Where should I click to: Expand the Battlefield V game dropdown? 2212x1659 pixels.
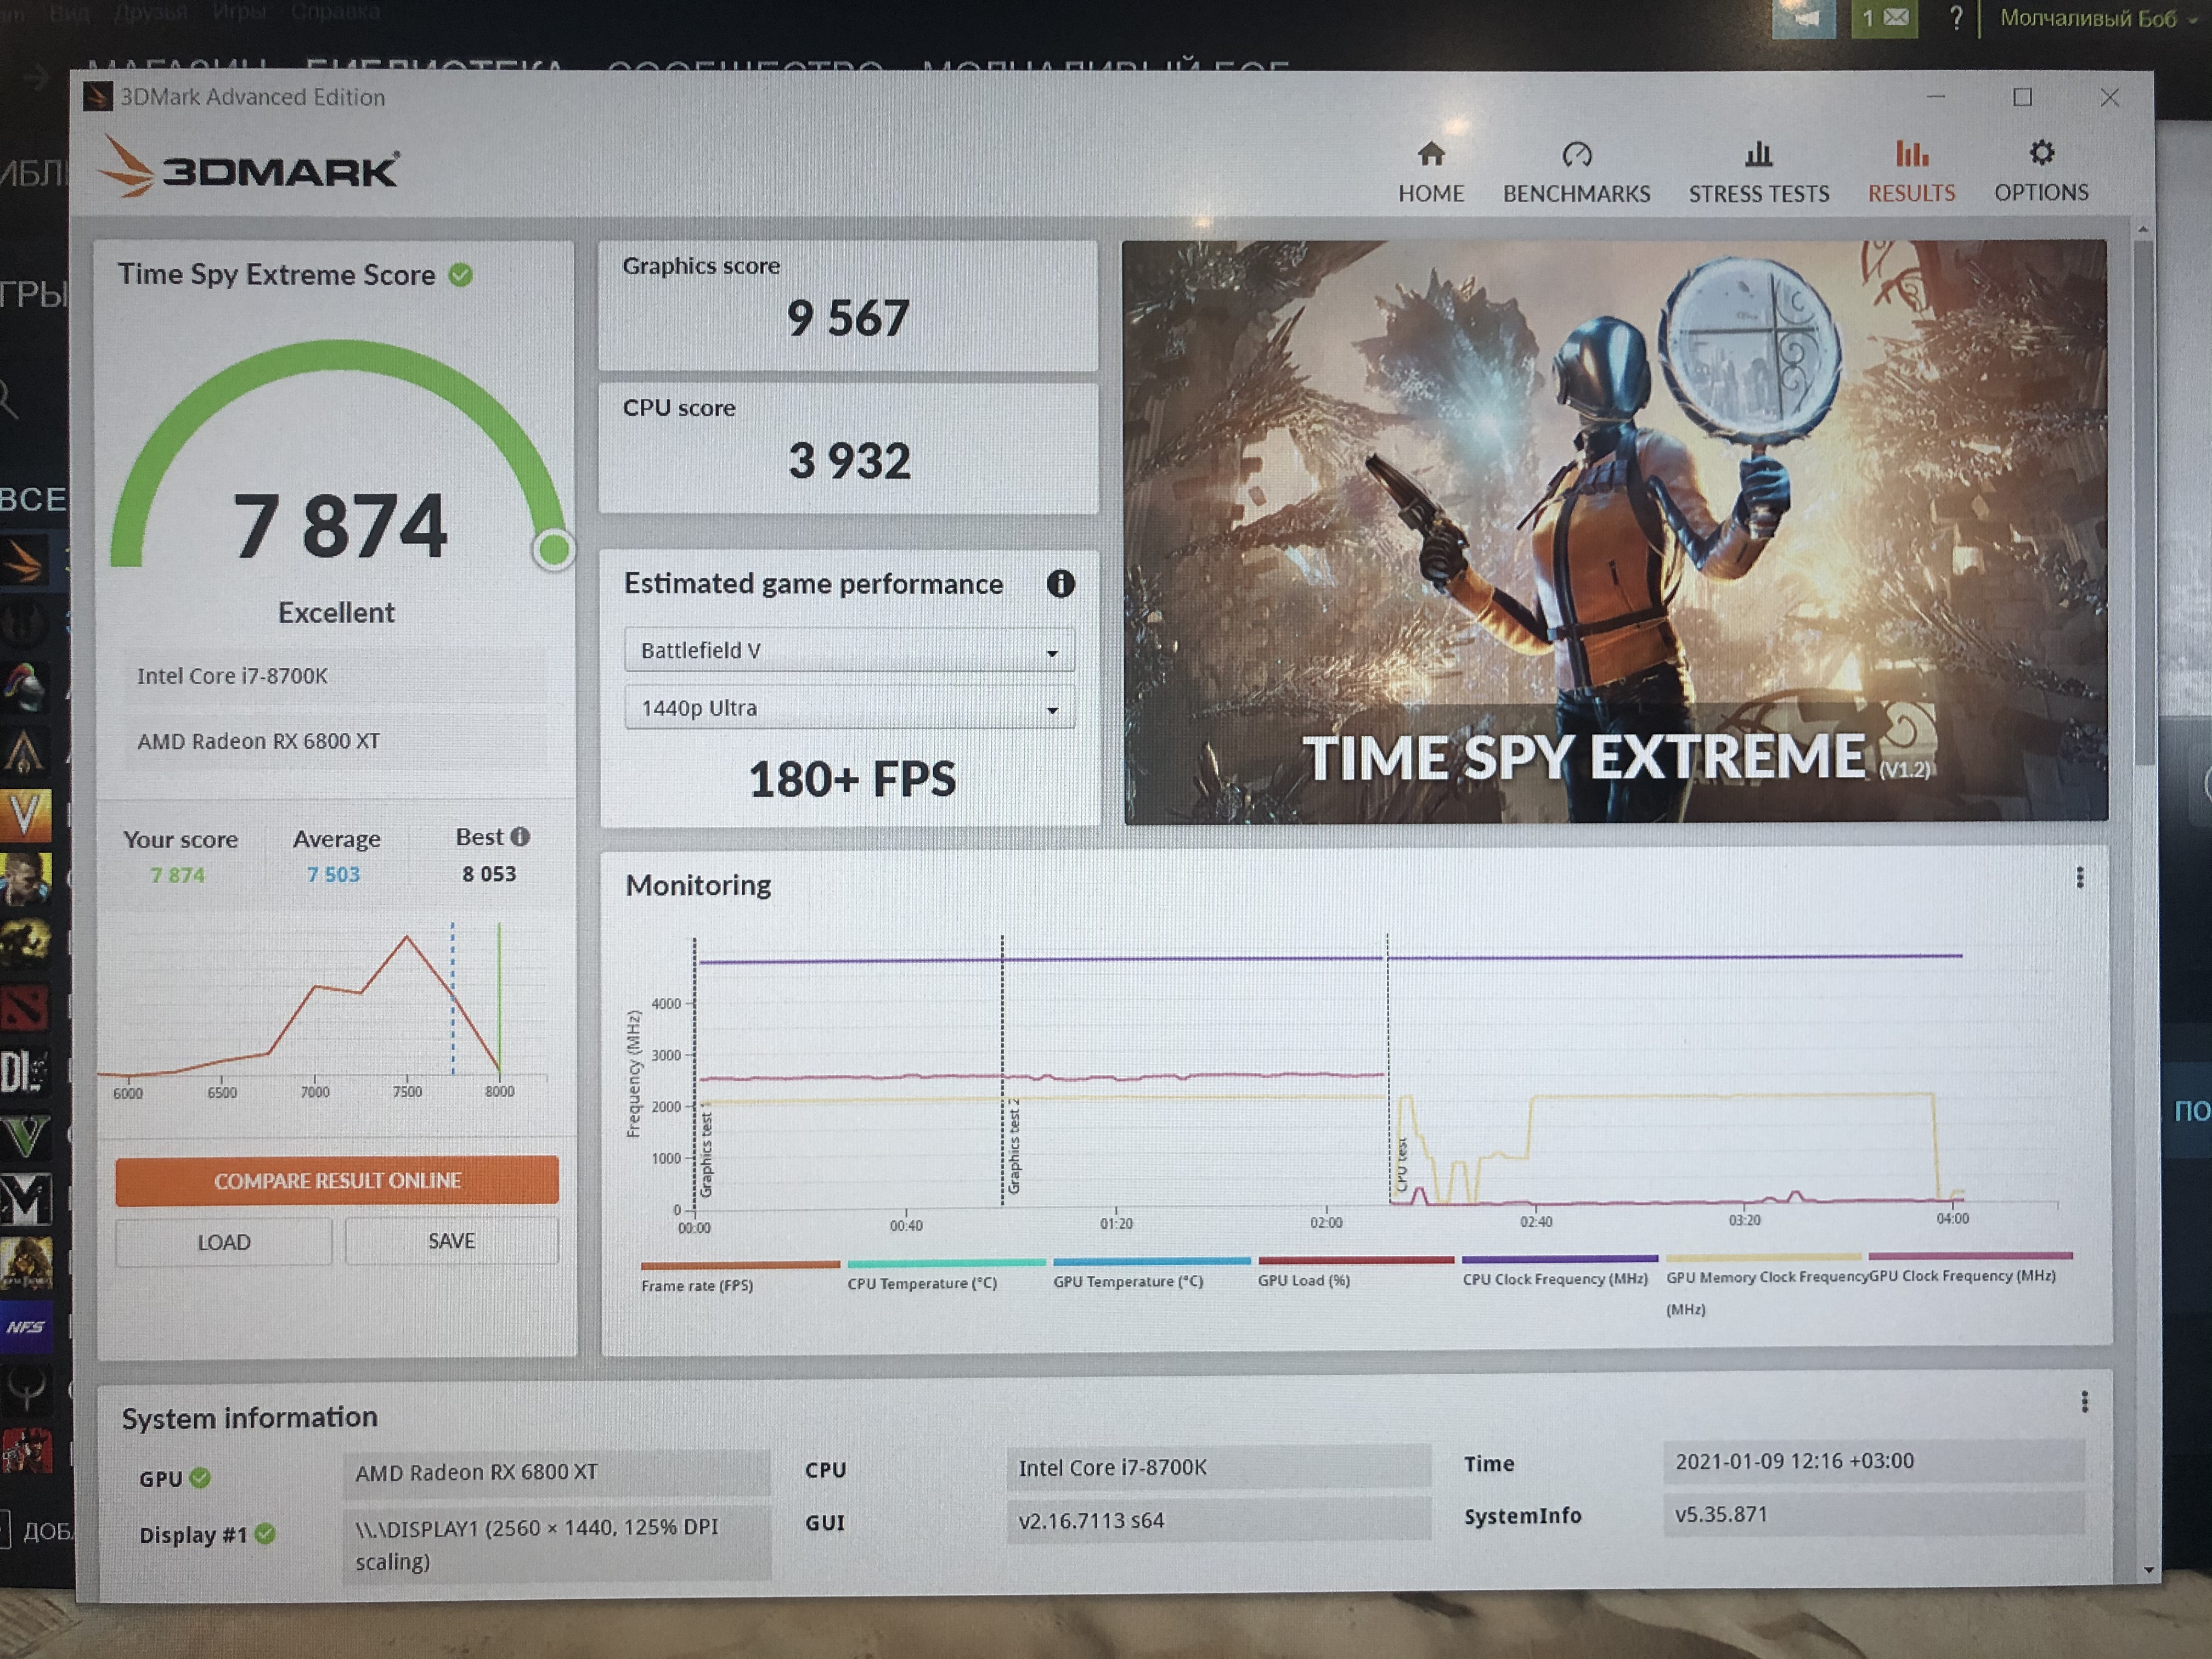pos(849,651)
